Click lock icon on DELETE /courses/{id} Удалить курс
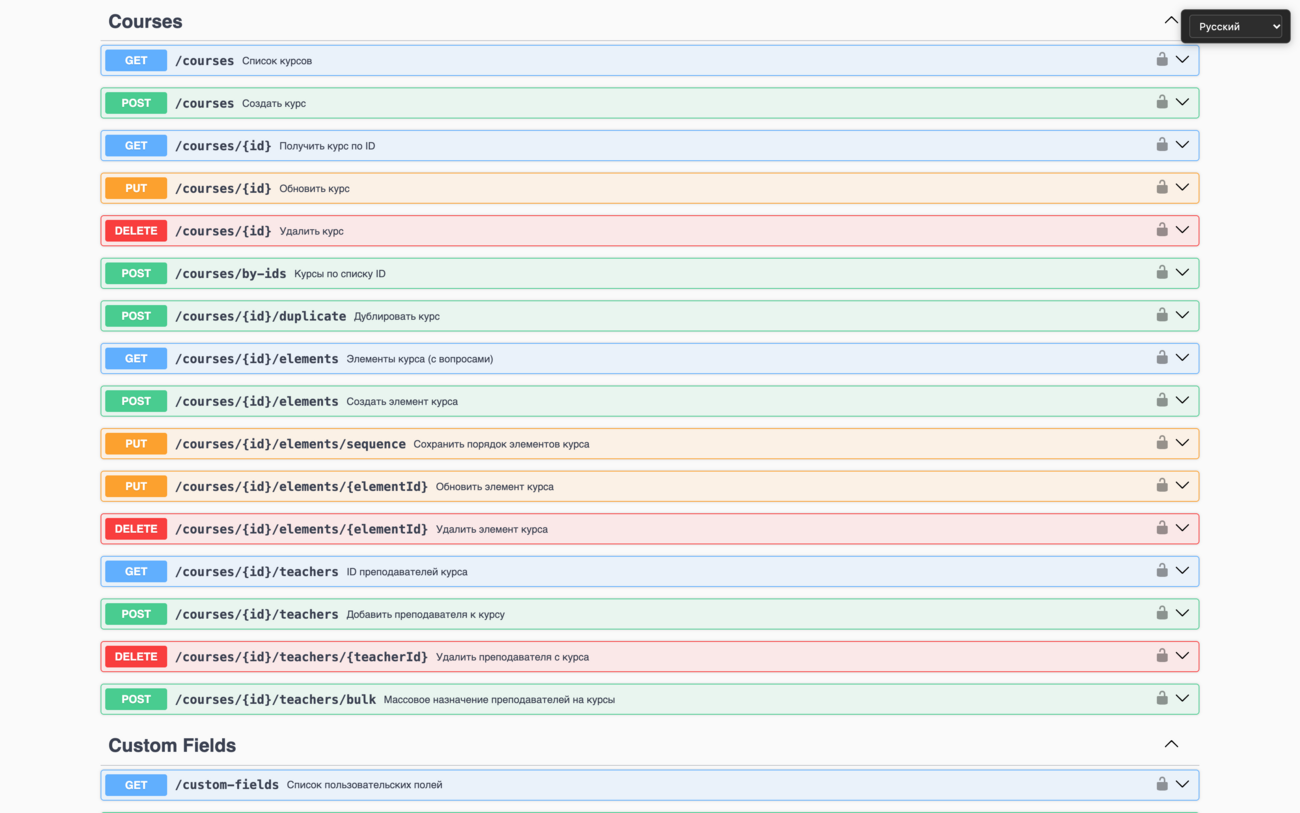Viewport: 1300px width, 813px height. (x=1162, y=230)
